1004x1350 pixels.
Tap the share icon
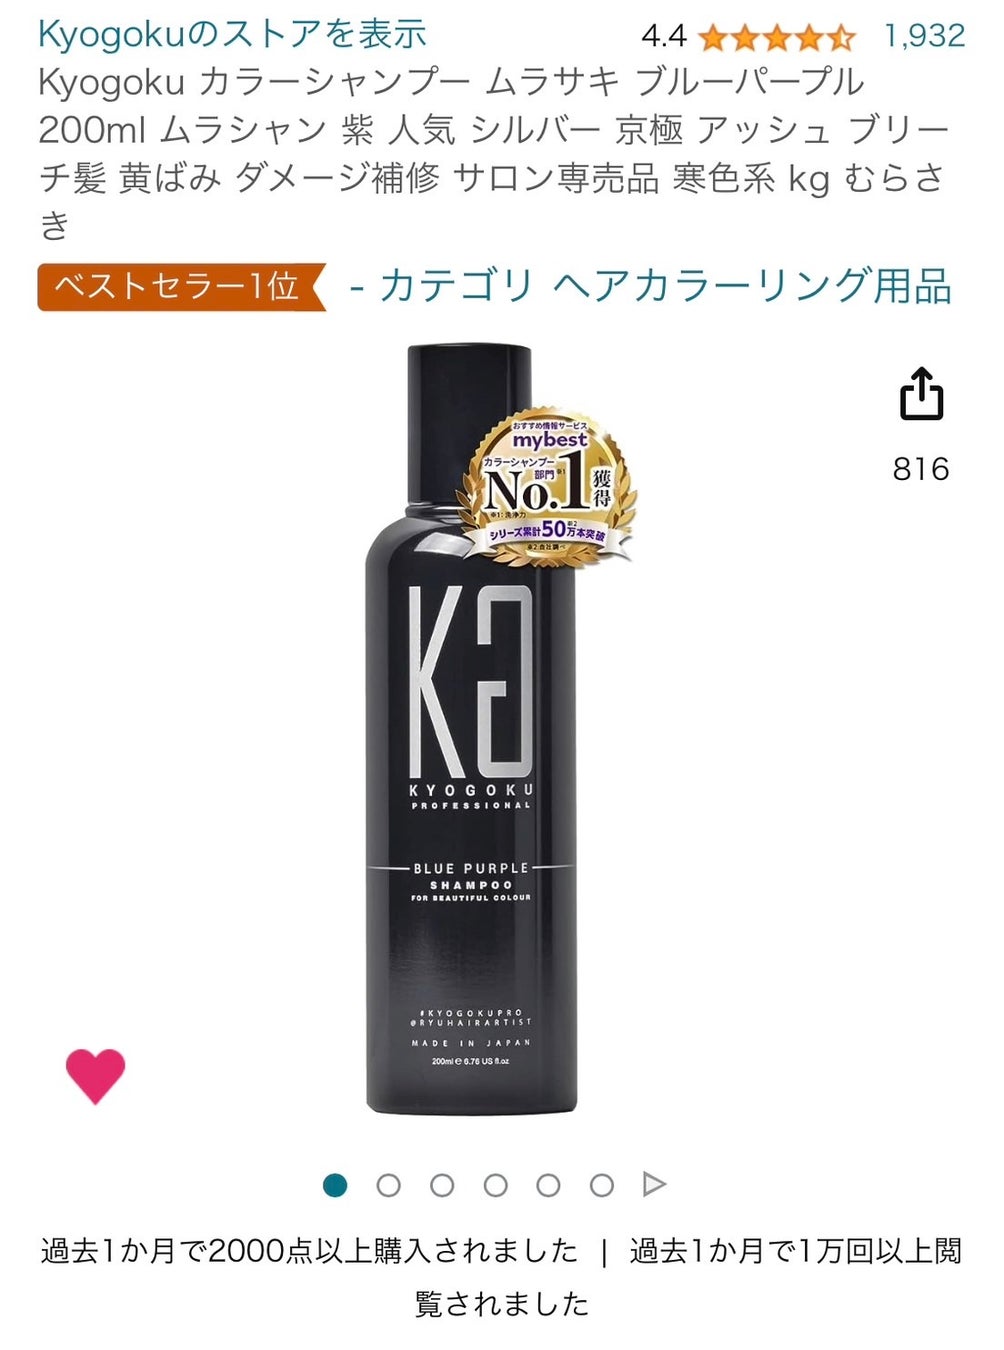coord(921,393)
